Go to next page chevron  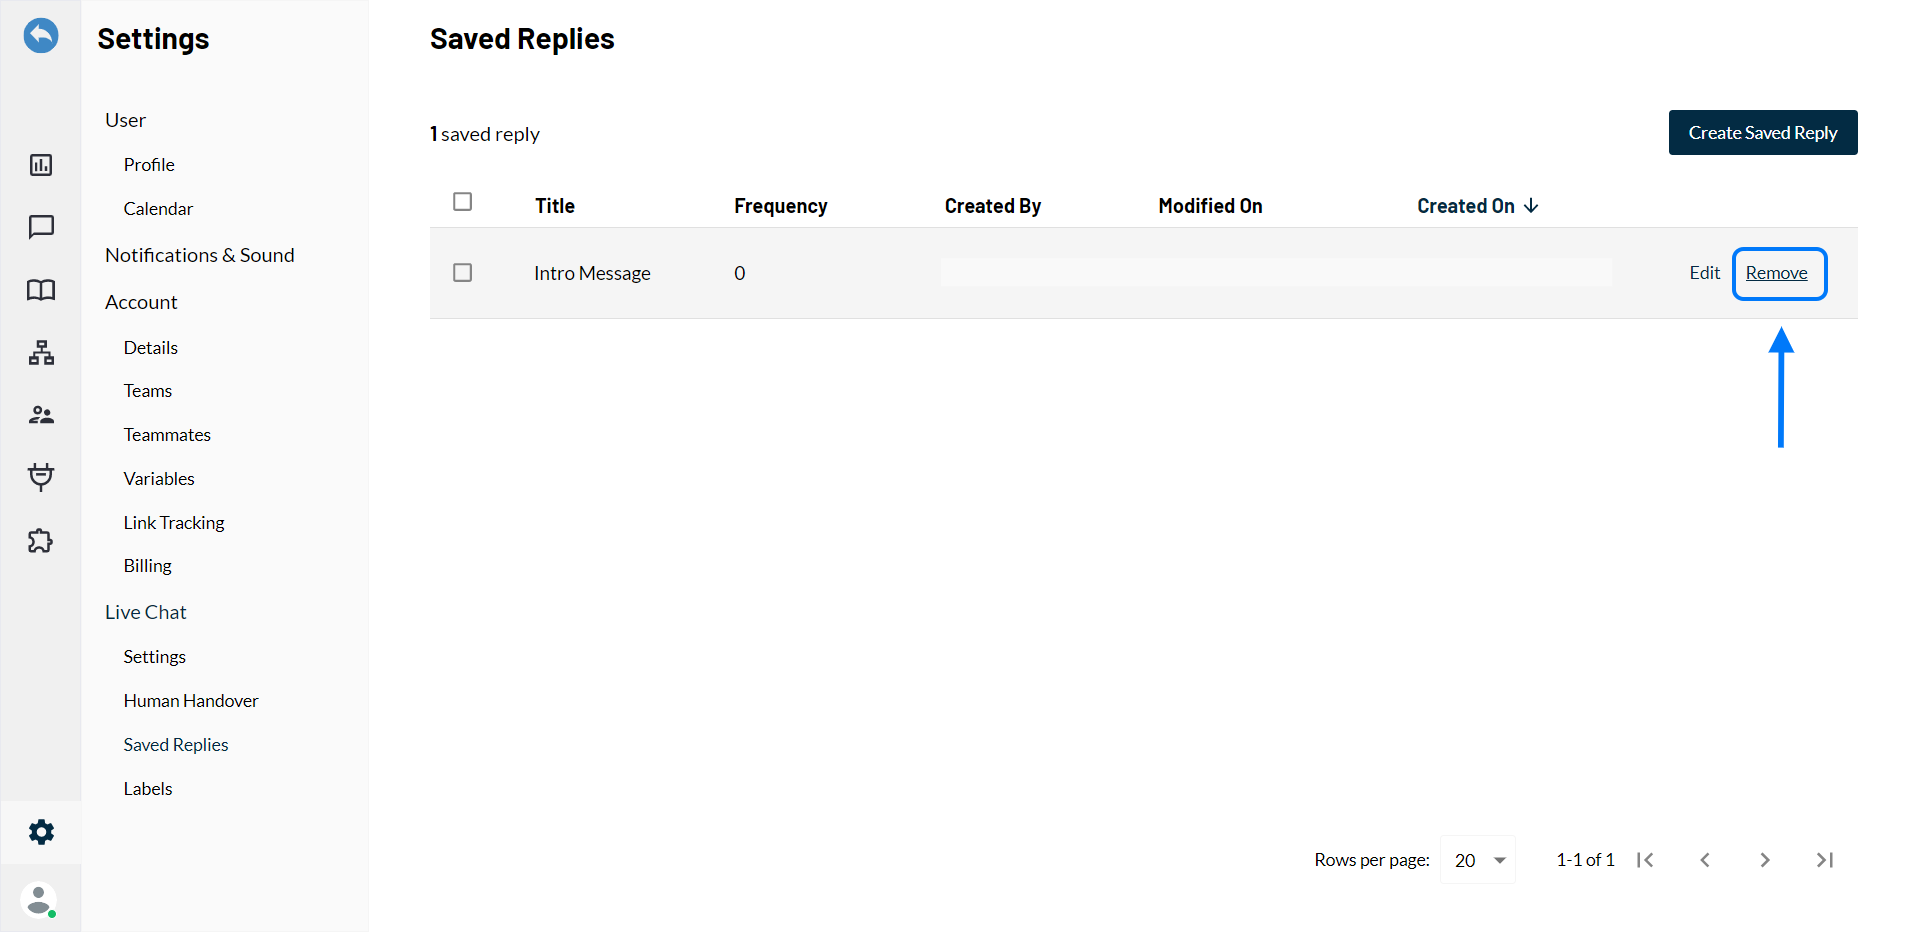point(1765,860)
